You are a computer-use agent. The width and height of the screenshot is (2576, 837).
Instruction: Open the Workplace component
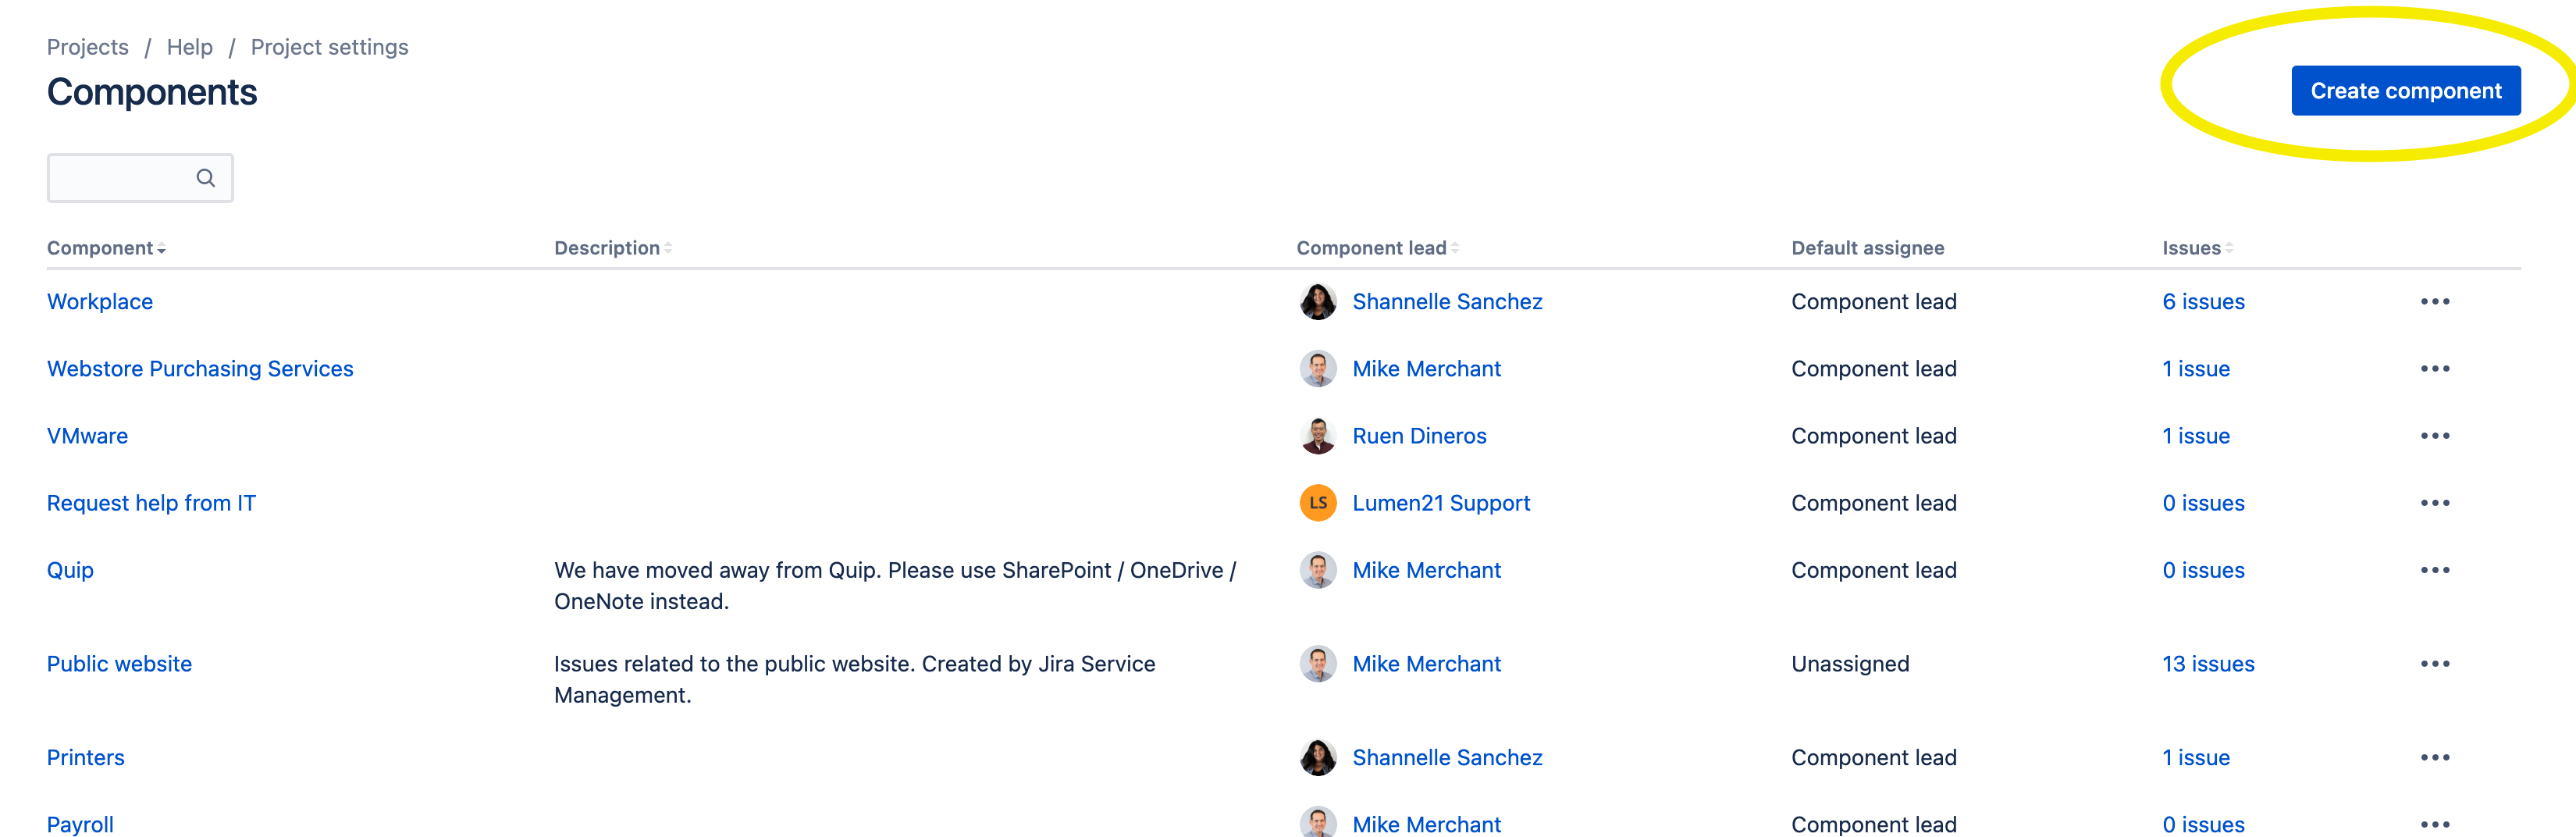pyautogui.click(x=99, y=301)
